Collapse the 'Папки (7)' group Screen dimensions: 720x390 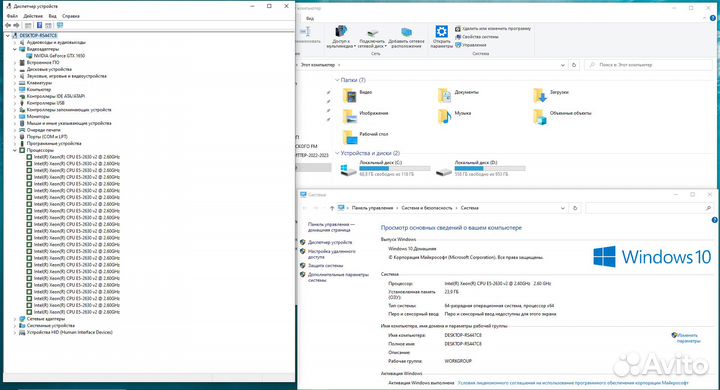337,80
